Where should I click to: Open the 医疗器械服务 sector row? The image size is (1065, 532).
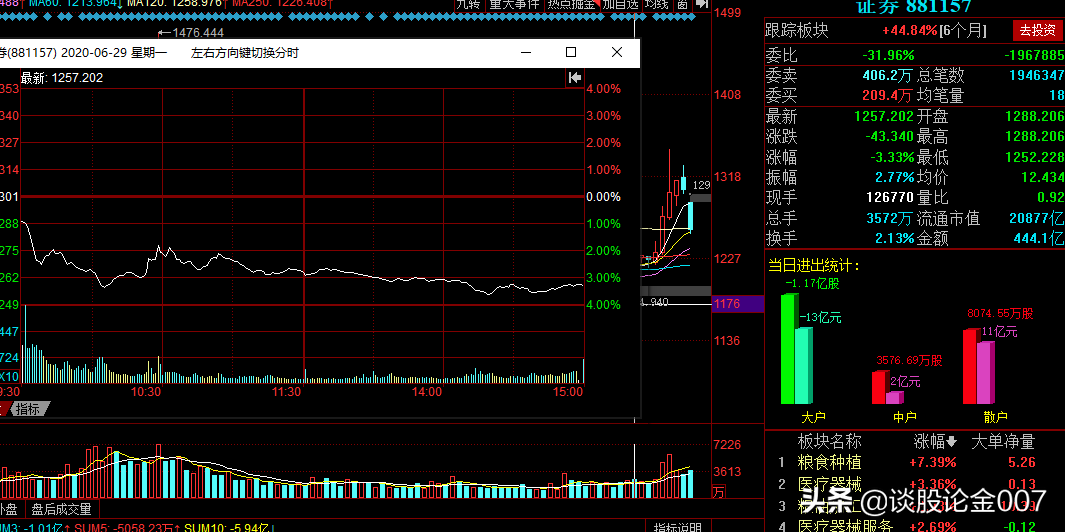tap(846, 525)
